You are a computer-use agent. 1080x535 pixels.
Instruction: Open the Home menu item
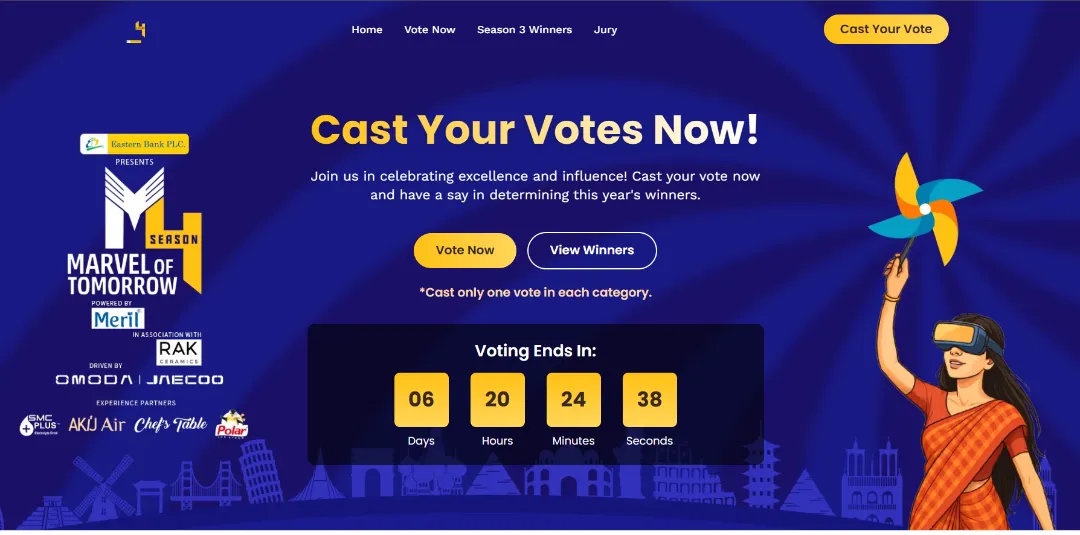[367, 30]
